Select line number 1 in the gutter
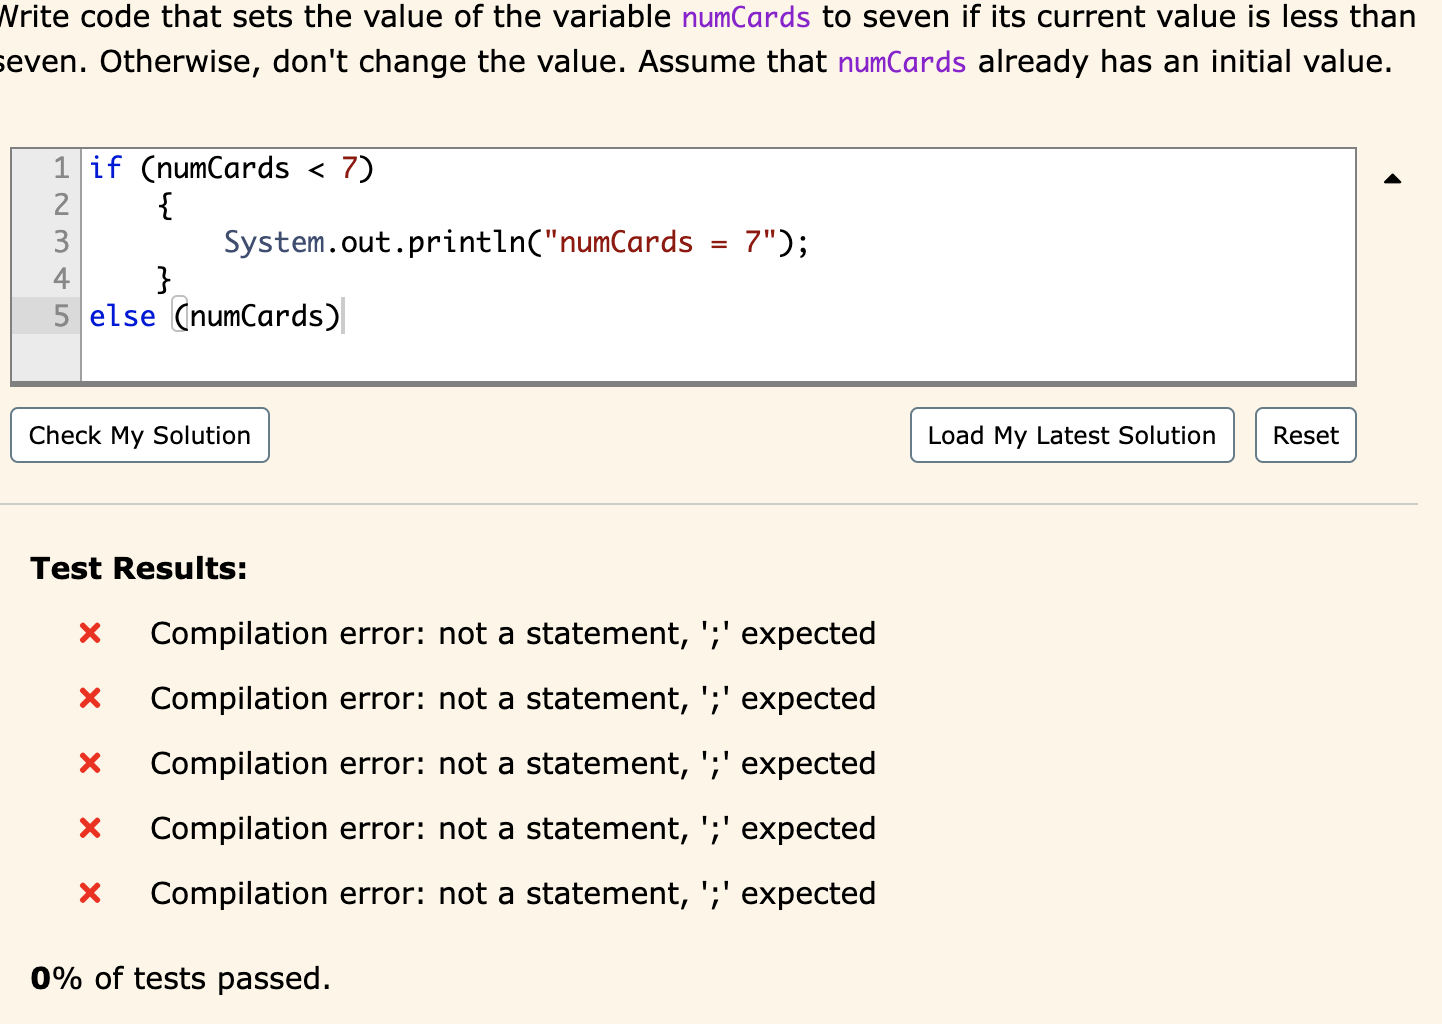This screenshot has width=1442, height=1024. click(x=59, y=168)
